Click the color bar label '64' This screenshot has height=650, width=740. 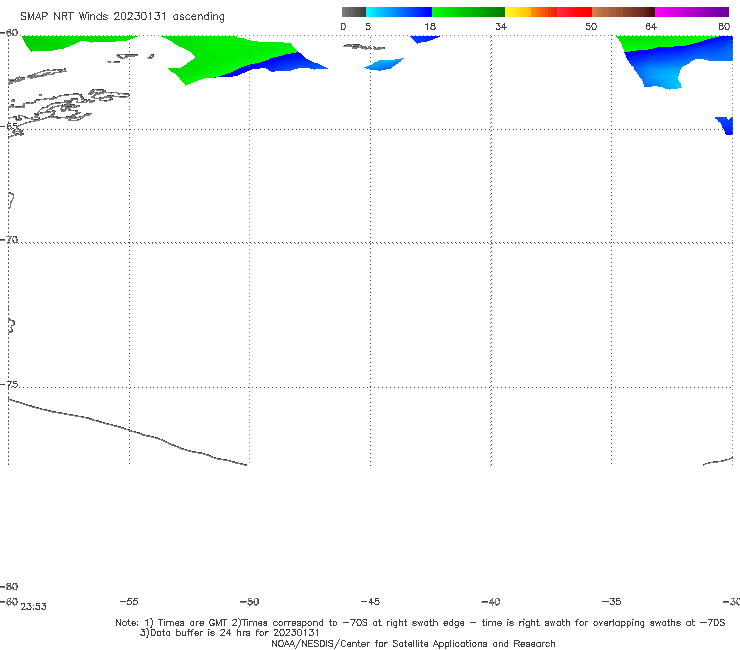tap(651, 26)
